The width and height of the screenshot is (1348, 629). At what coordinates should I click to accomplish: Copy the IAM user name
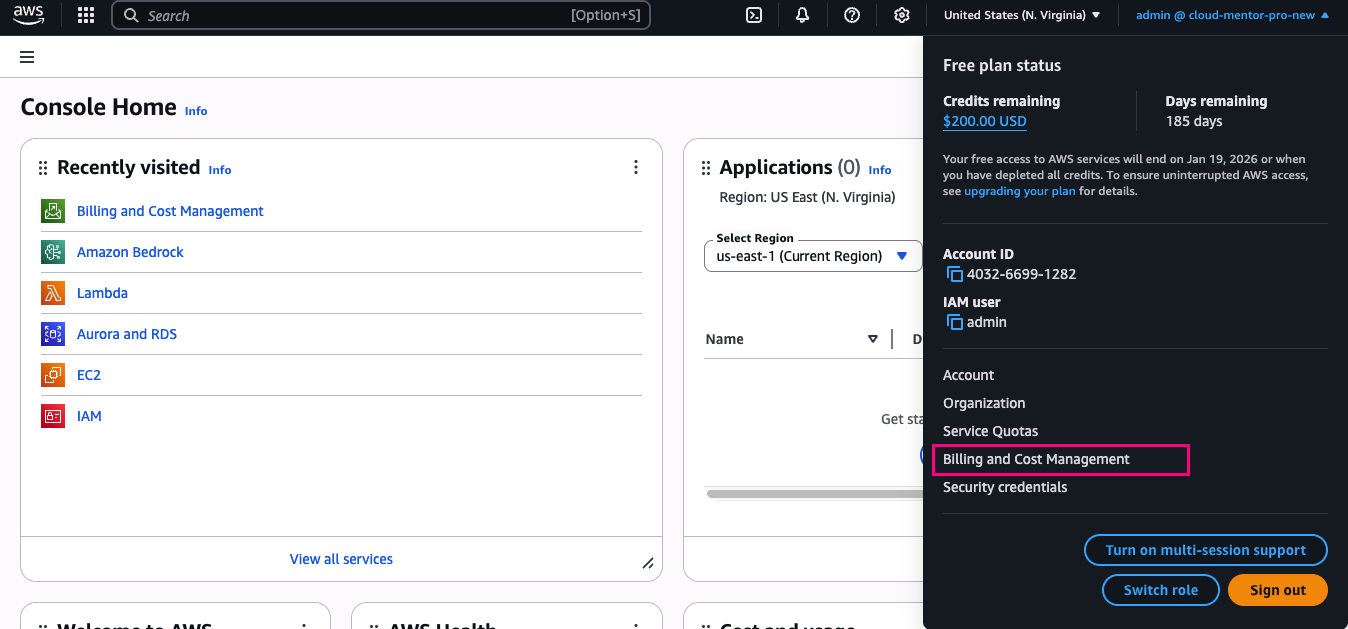click(x=954, y=322)
